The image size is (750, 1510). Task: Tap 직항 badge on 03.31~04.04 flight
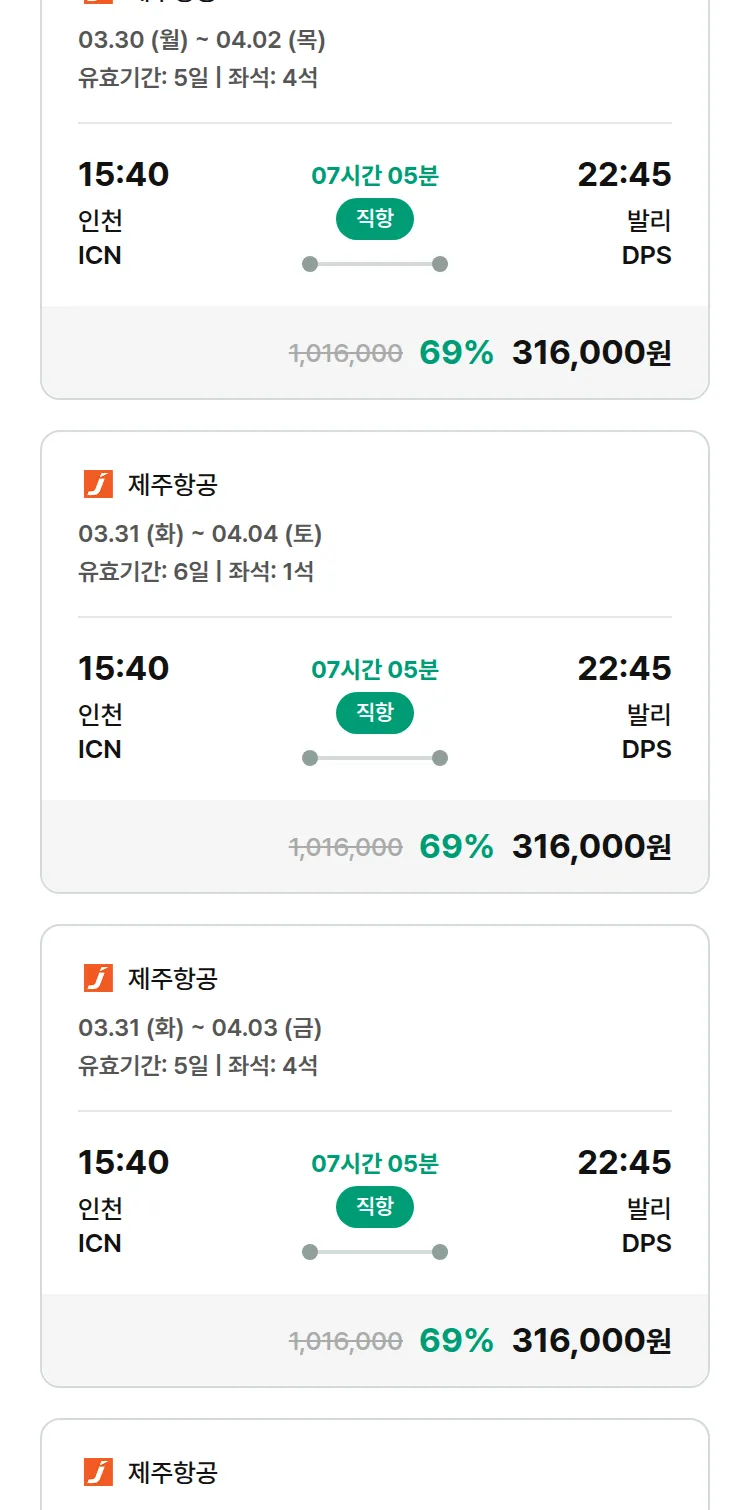375,713
